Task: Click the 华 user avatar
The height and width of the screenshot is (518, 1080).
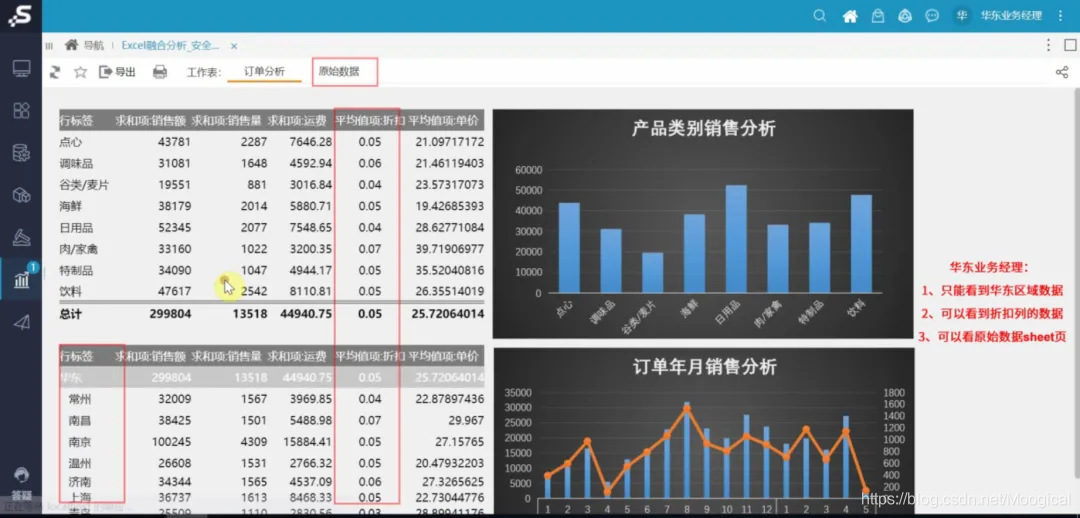Action: [x=962, y=16]
